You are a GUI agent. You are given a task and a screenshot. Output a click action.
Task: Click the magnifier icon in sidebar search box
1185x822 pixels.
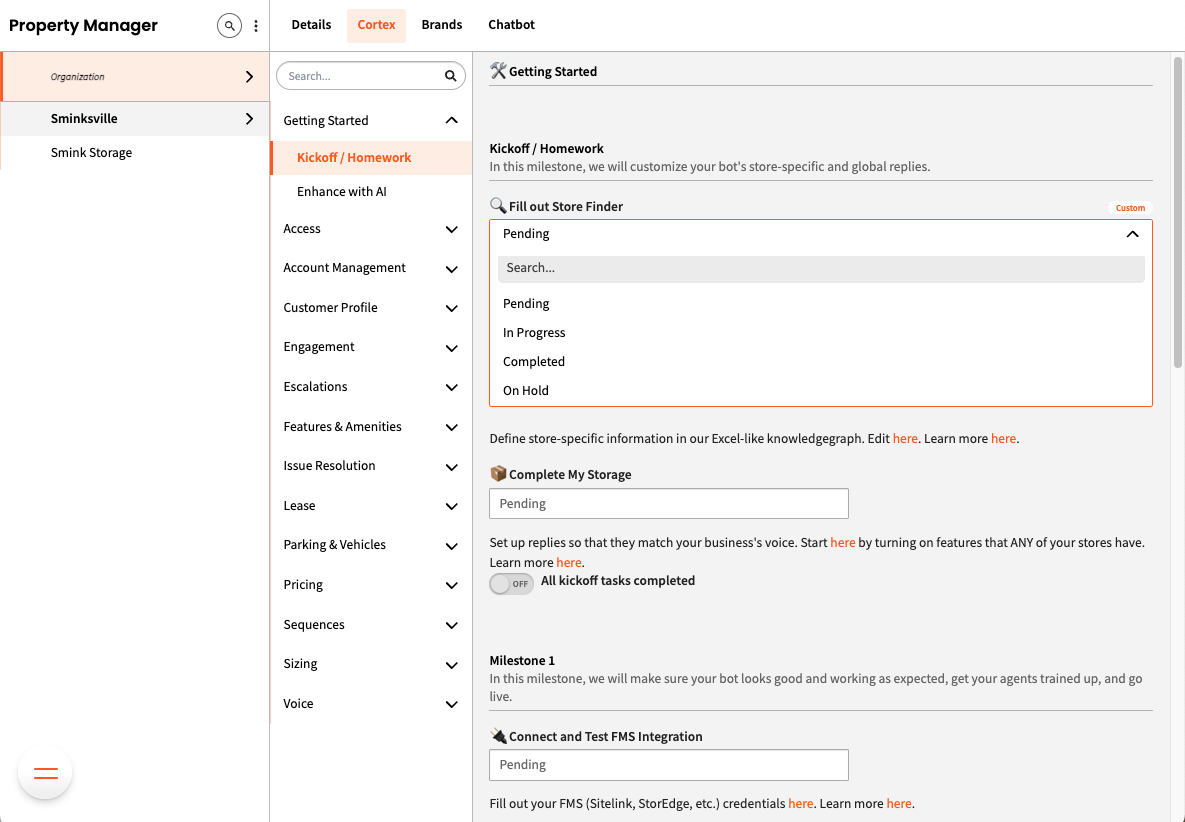pyautogui.click(x=451, y=76)
